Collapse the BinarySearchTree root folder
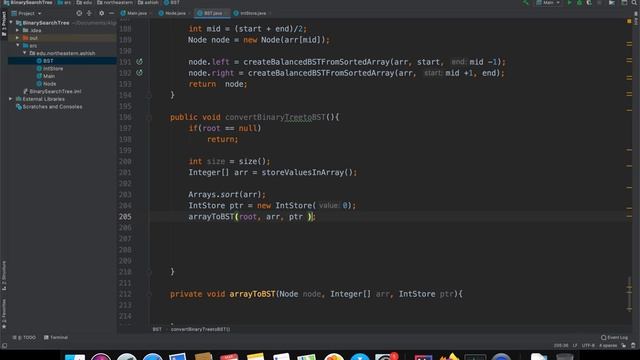The height and width of the screenshot is (360, 640). click(11, 23)
